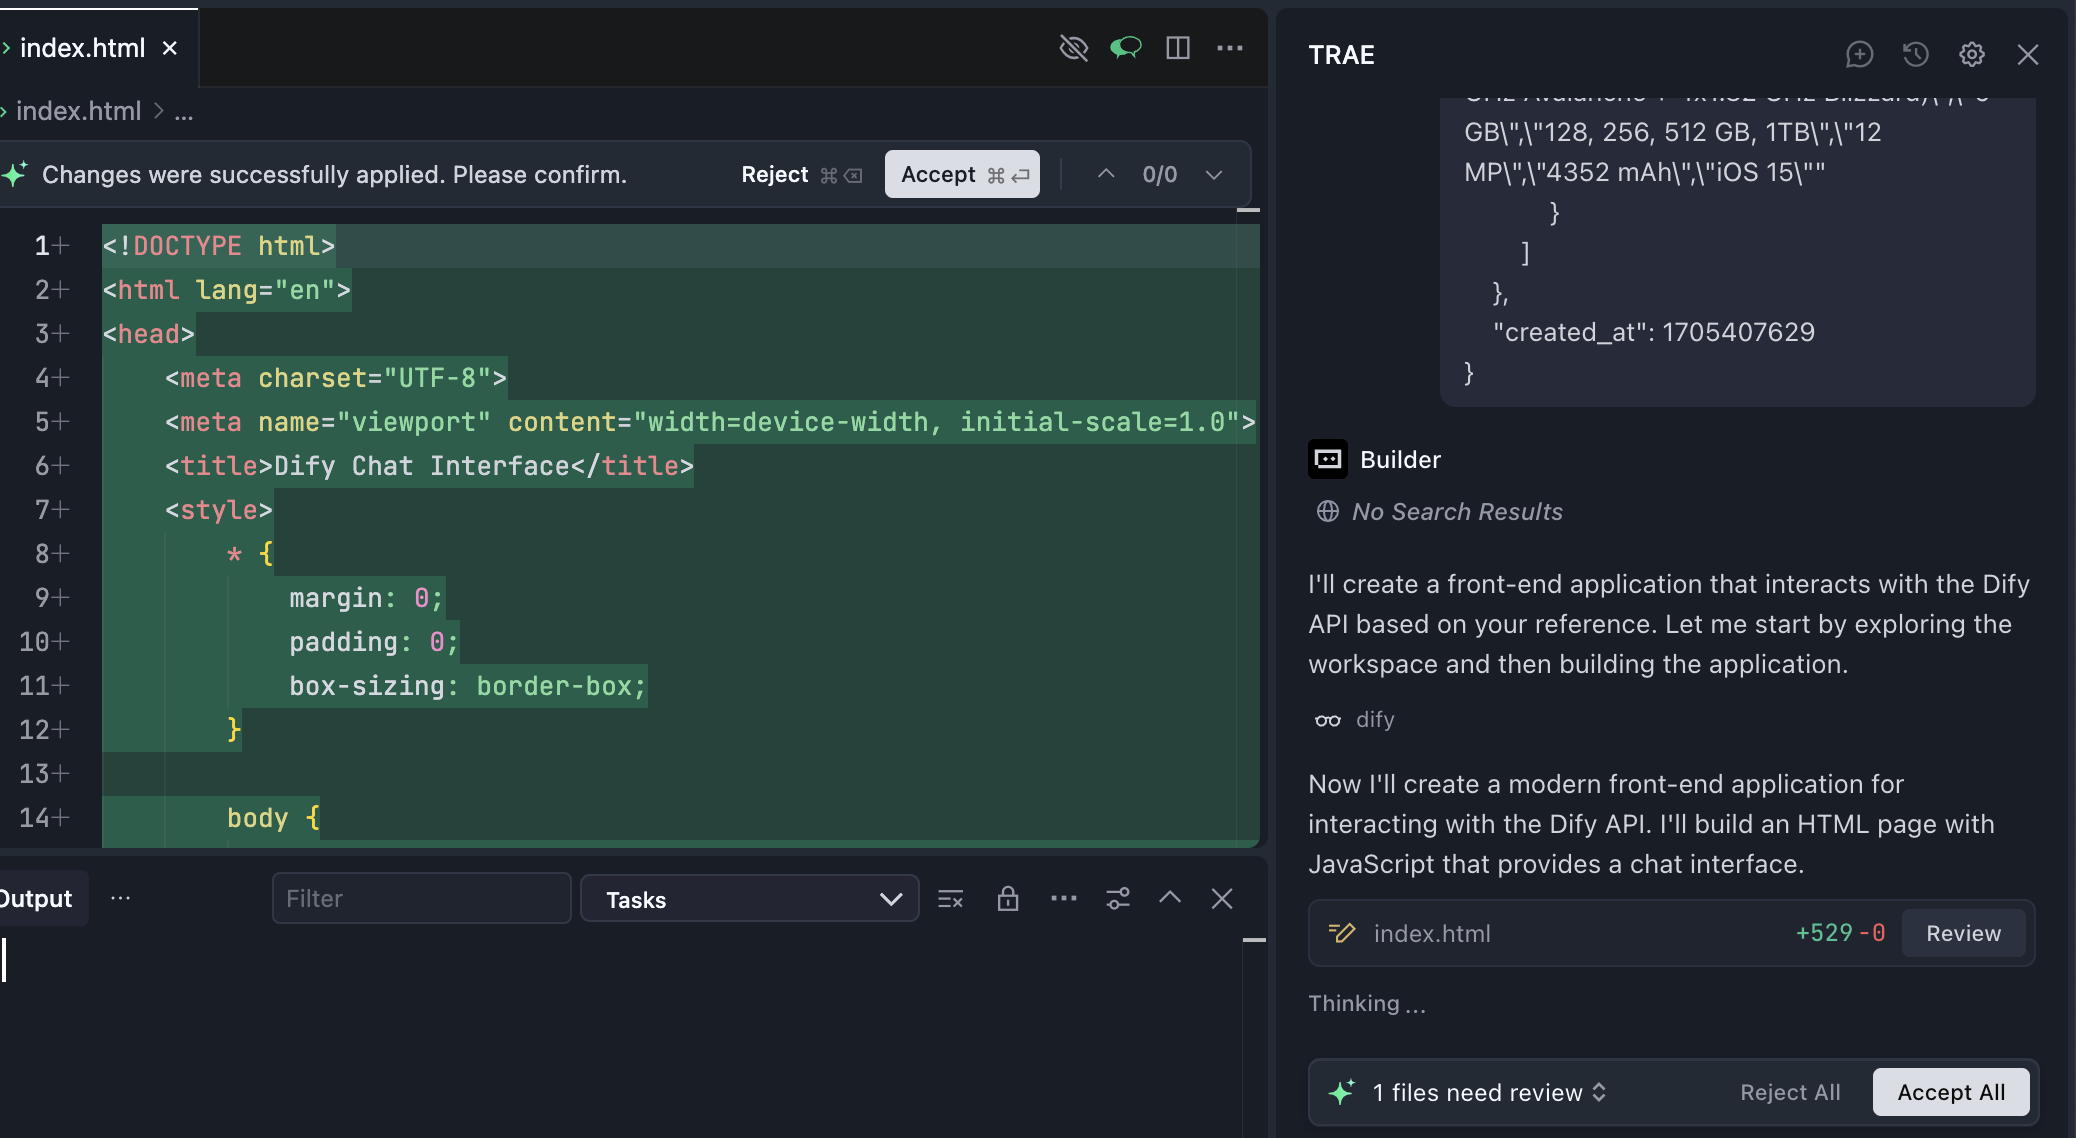Focus the Filter input field
This screenshot has width=2076, height=1138.
pyautogui.click(x=421, y=899)
